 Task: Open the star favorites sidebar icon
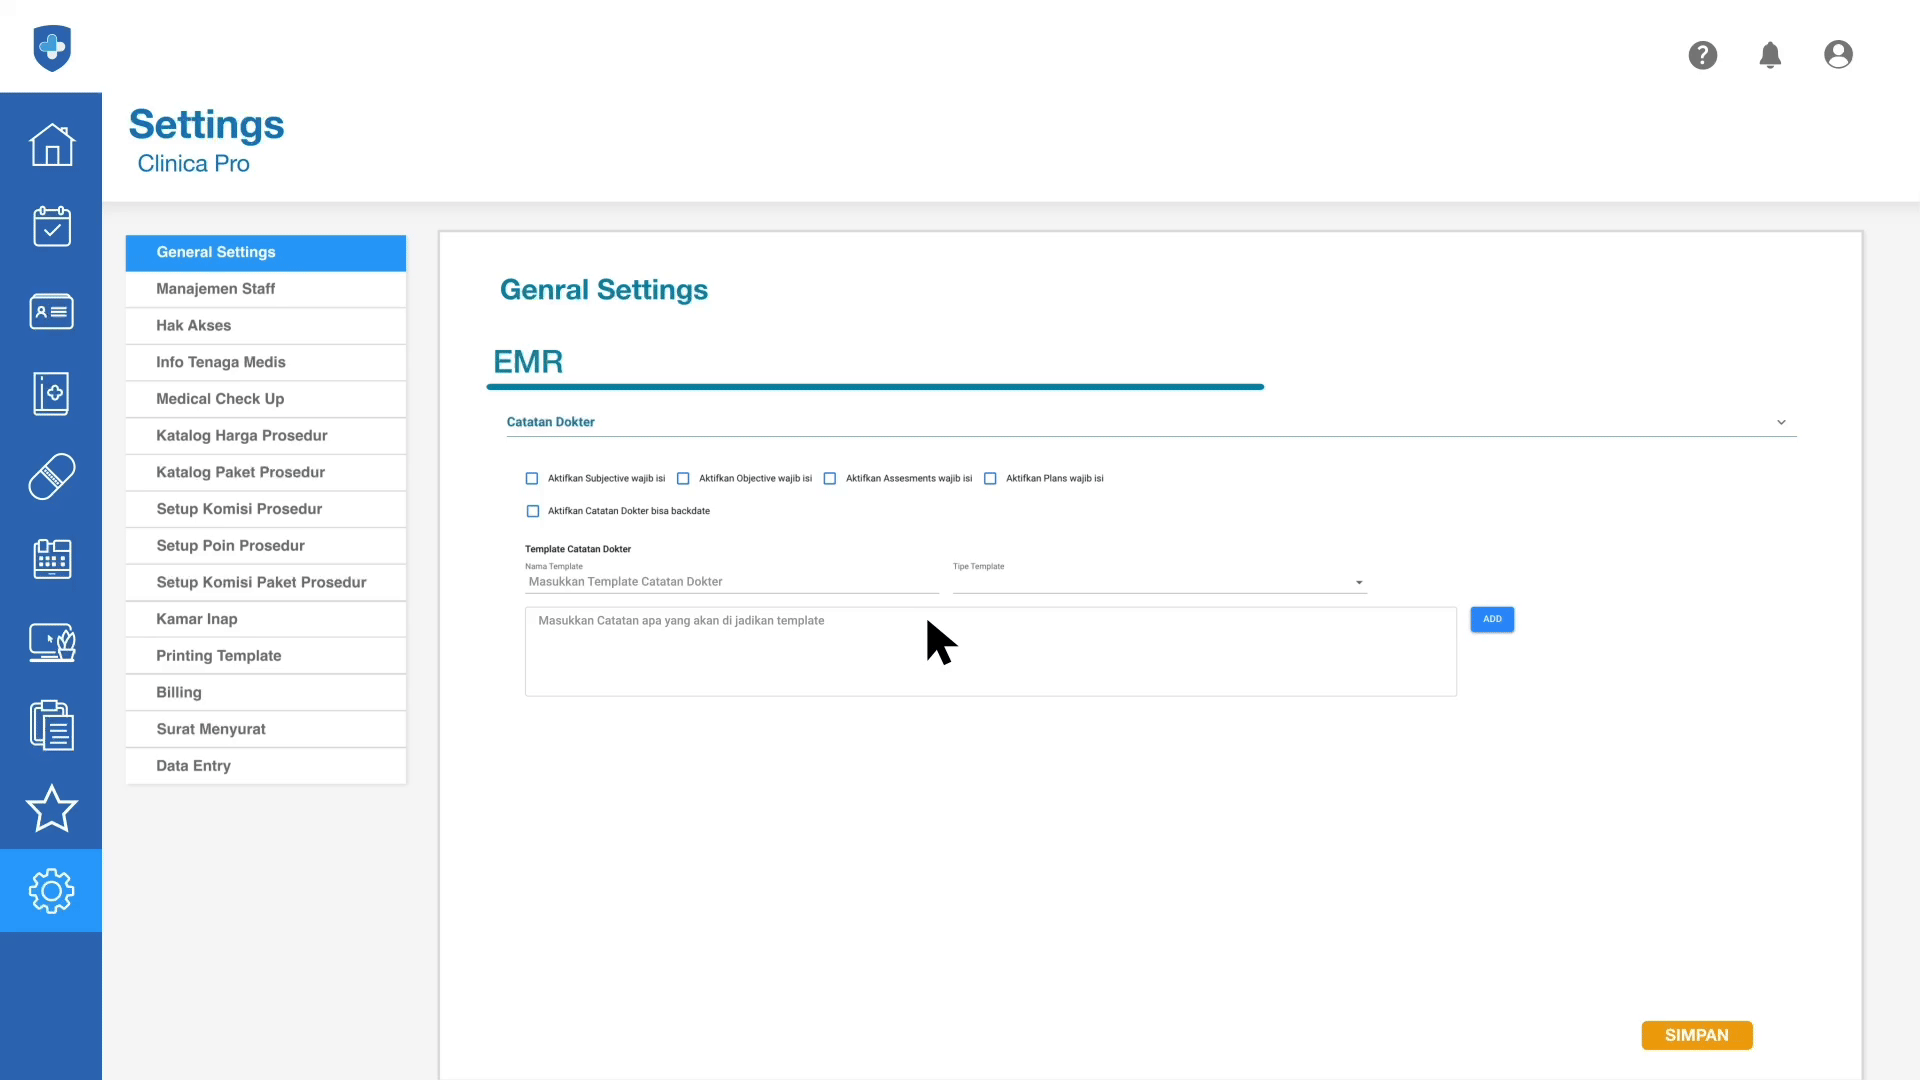pyautogui.click(x=51, y=808)
